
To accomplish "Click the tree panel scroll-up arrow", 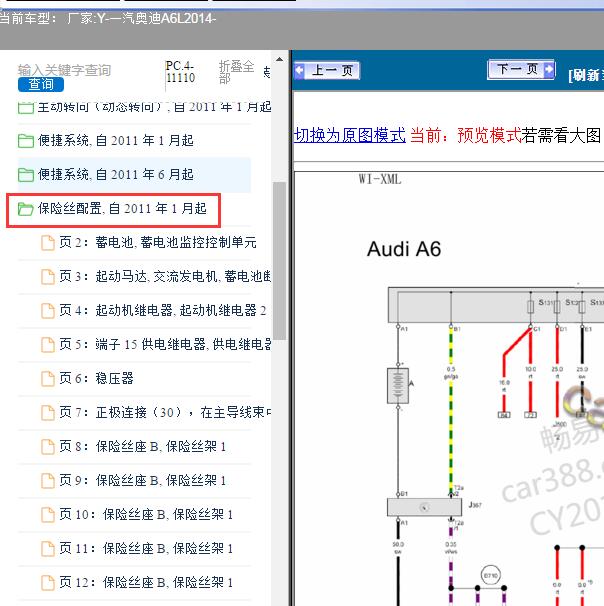I will [x=279, y=60].
